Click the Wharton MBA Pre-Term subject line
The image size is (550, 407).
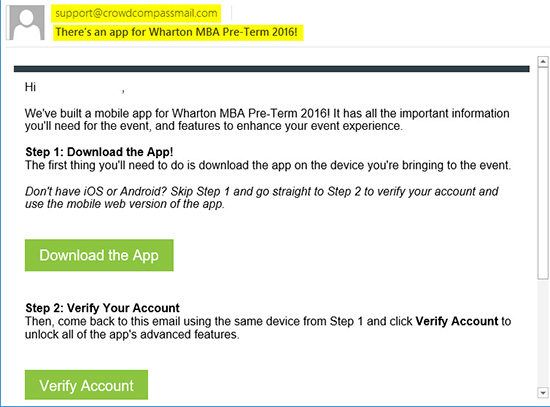coord(176,32)
